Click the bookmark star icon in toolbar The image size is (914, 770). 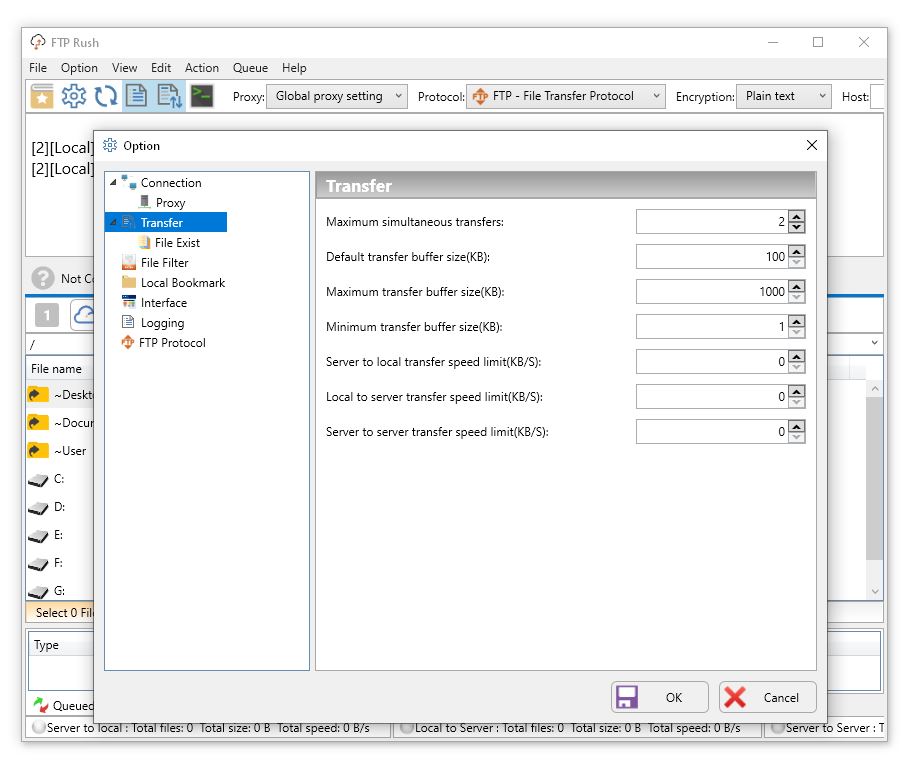42,96
